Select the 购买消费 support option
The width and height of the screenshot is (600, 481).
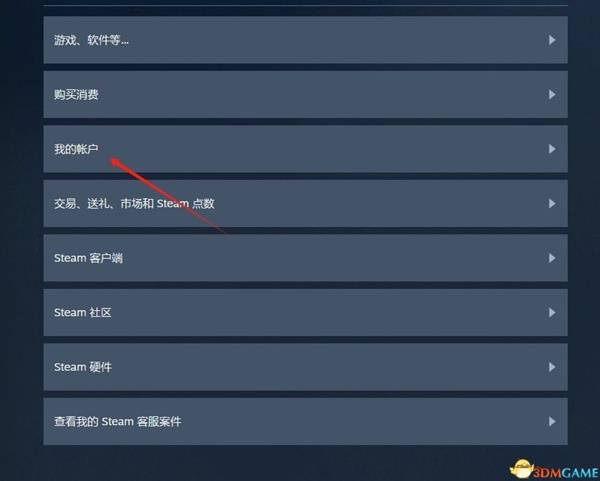(x=76, y=95)
